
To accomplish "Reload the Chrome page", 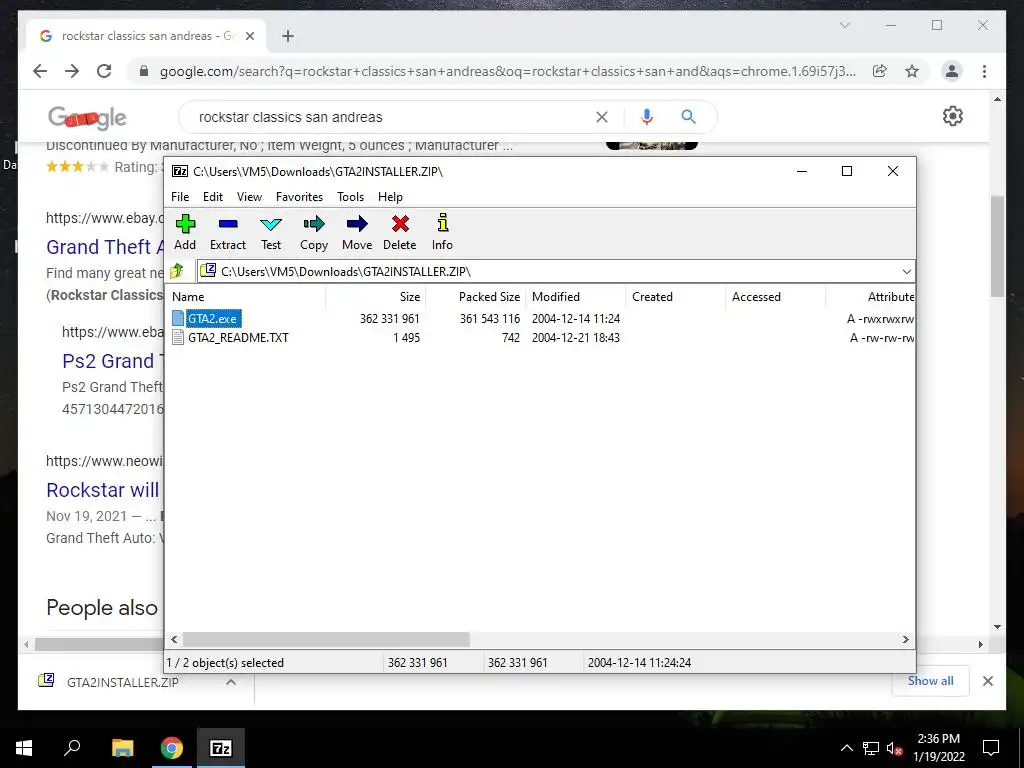I will tap(104, 71).
